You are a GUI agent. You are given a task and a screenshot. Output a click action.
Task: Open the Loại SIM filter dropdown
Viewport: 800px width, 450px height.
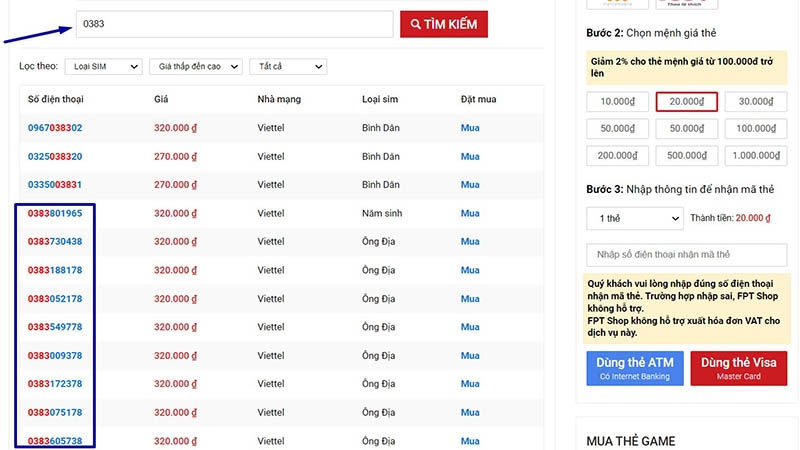[104, 66]
